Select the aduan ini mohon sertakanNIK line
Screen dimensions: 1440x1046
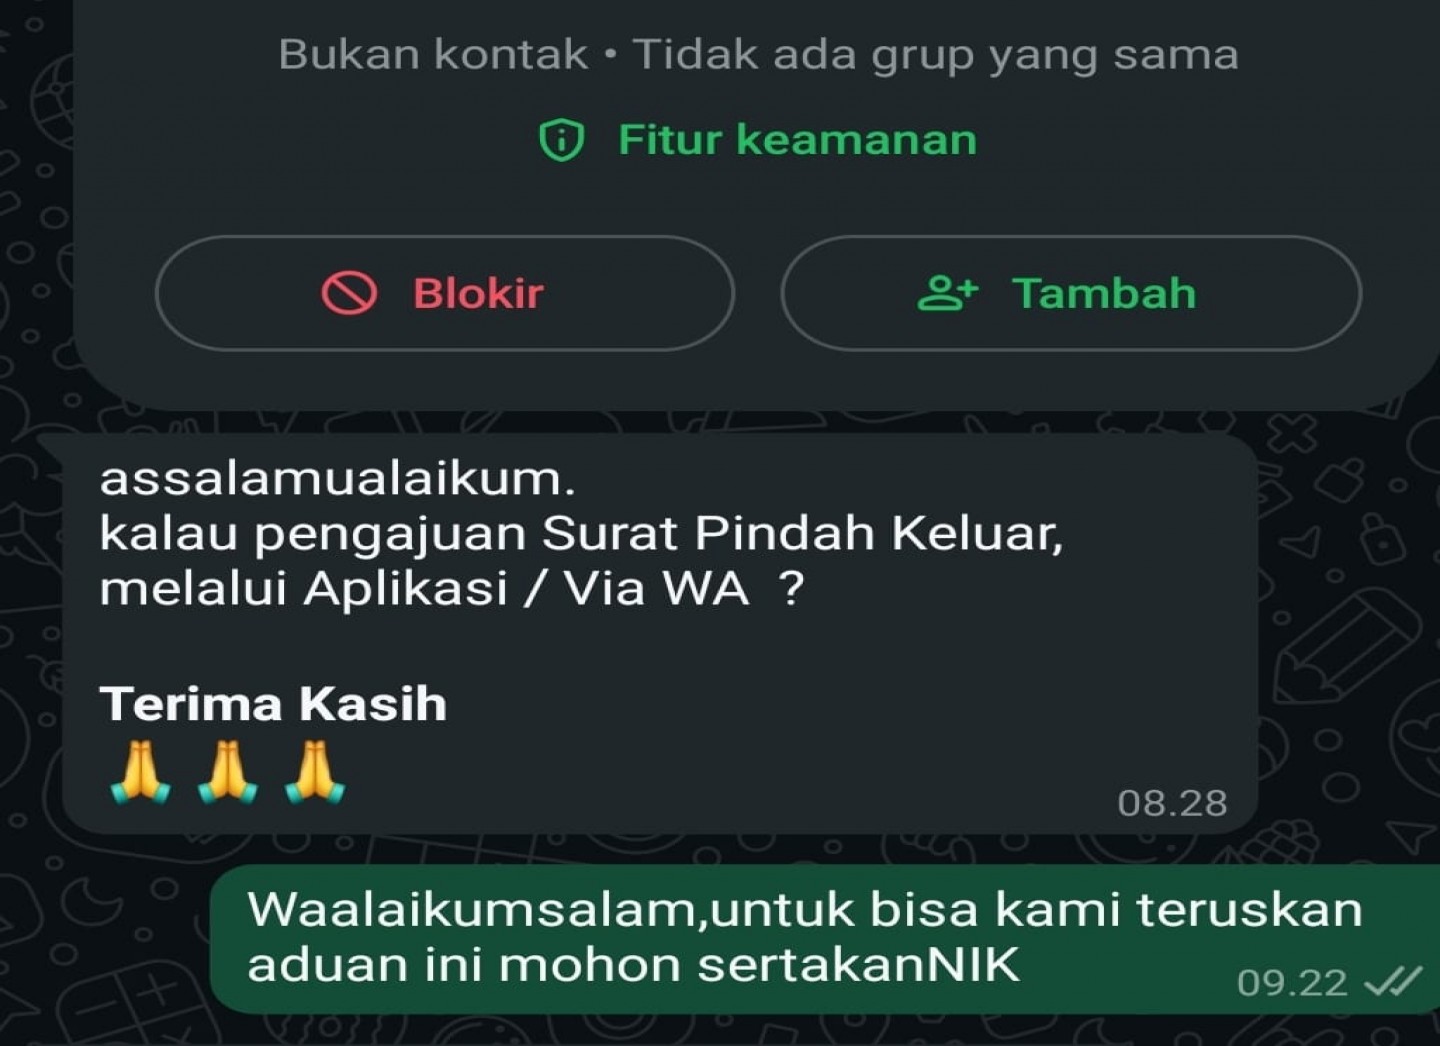633,965
